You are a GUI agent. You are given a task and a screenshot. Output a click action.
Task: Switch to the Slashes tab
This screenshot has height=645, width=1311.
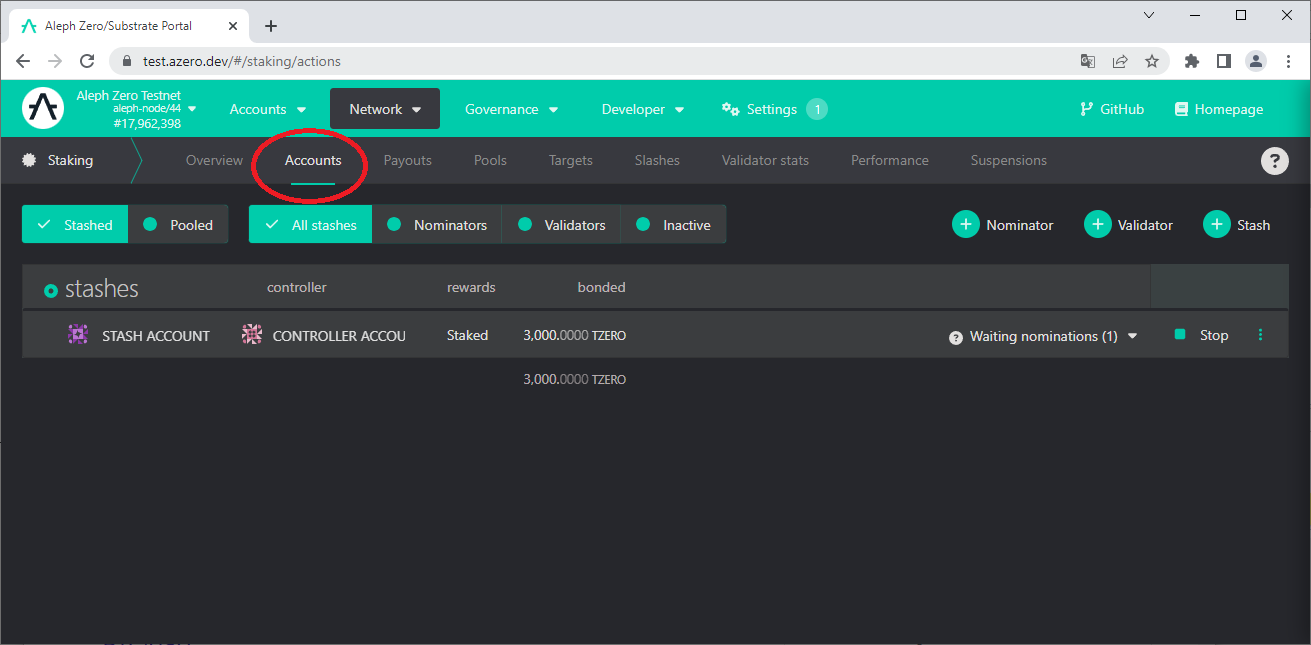pyautogui.click(x=657, y=160)
